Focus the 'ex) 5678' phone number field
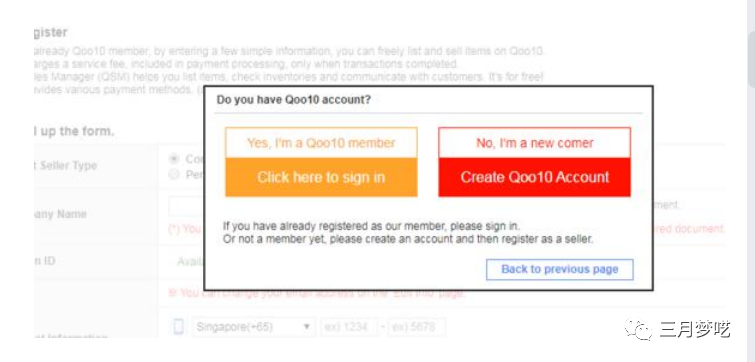Image resolution: width=755 pixels, height=362 pixels. (x=417, y=327)
